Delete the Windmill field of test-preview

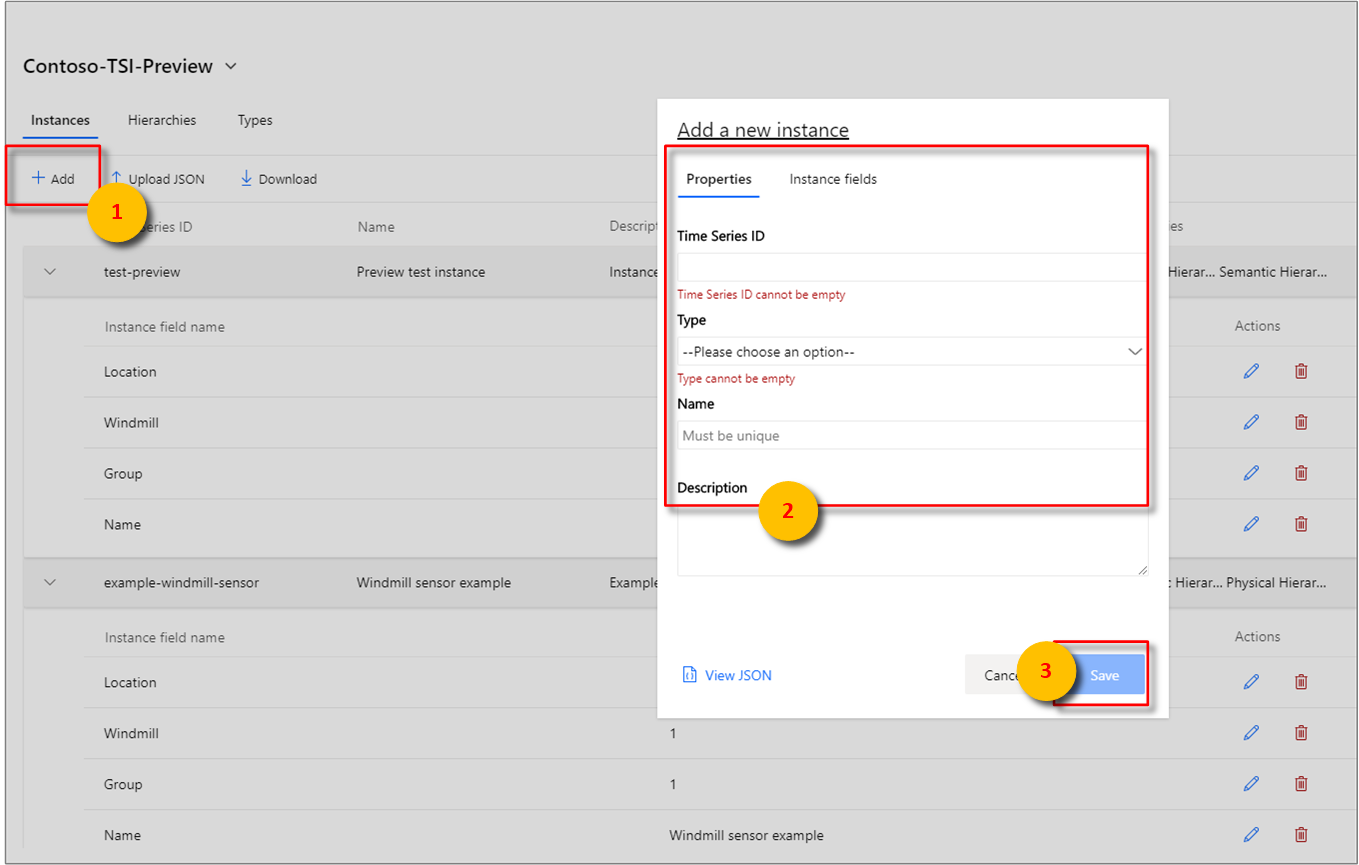coord(1300,422)
